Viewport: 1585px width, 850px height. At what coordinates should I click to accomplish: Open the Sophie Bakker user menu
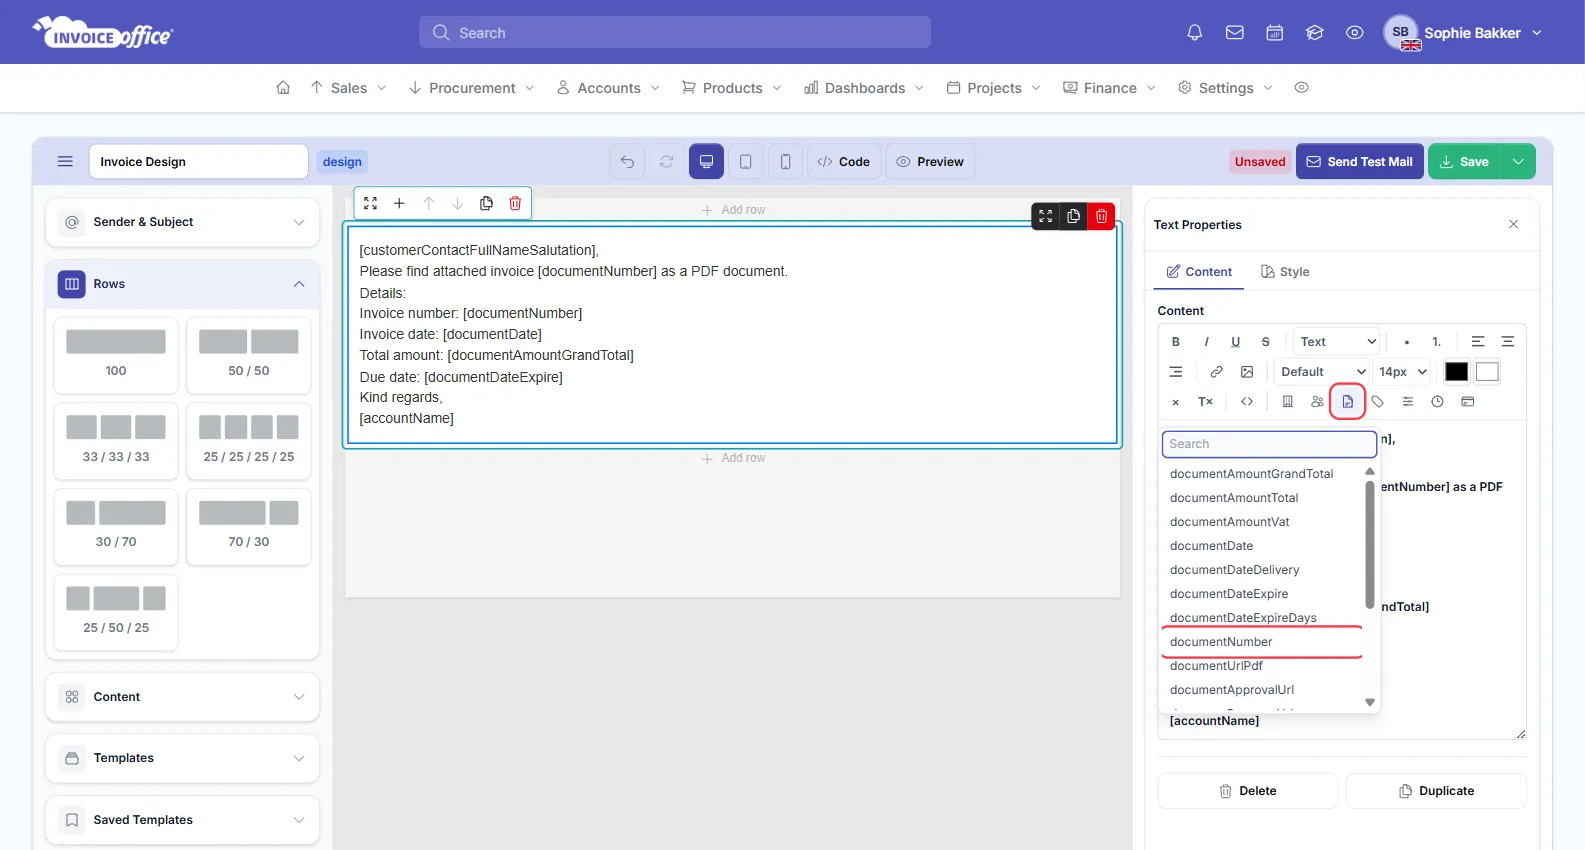pos(1464,33)
